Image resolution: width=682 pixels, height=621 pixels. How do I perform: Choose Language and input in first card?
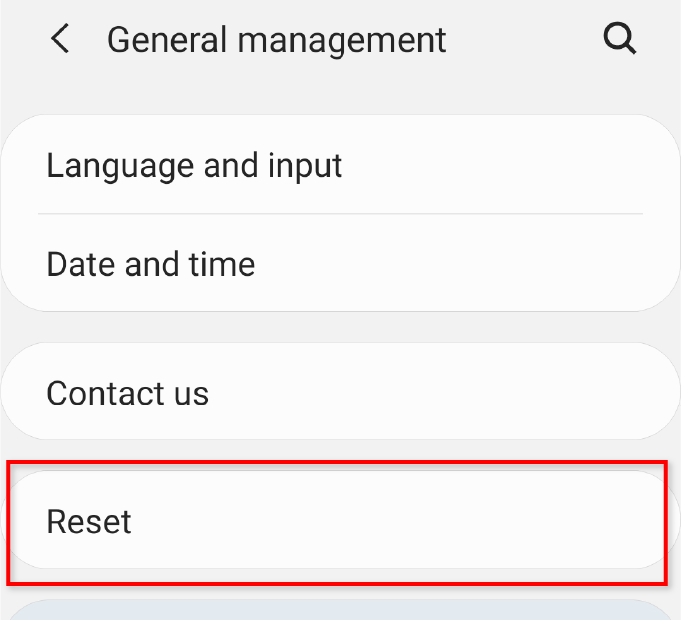(x=341, y=165)
